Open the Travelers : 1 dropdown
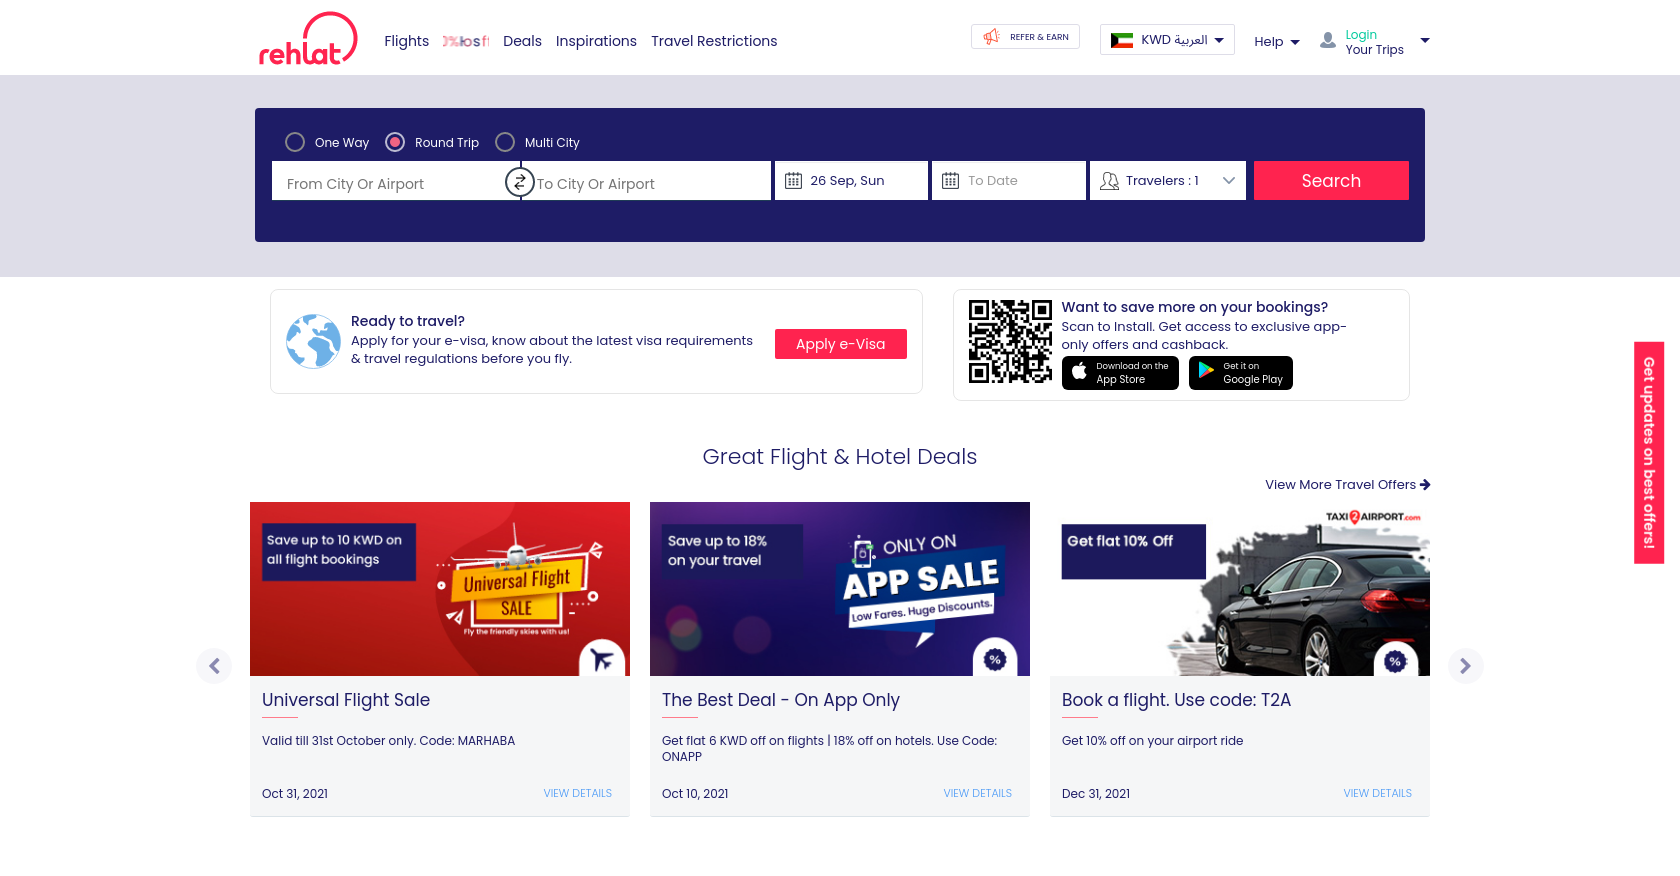 (1168, 181)
